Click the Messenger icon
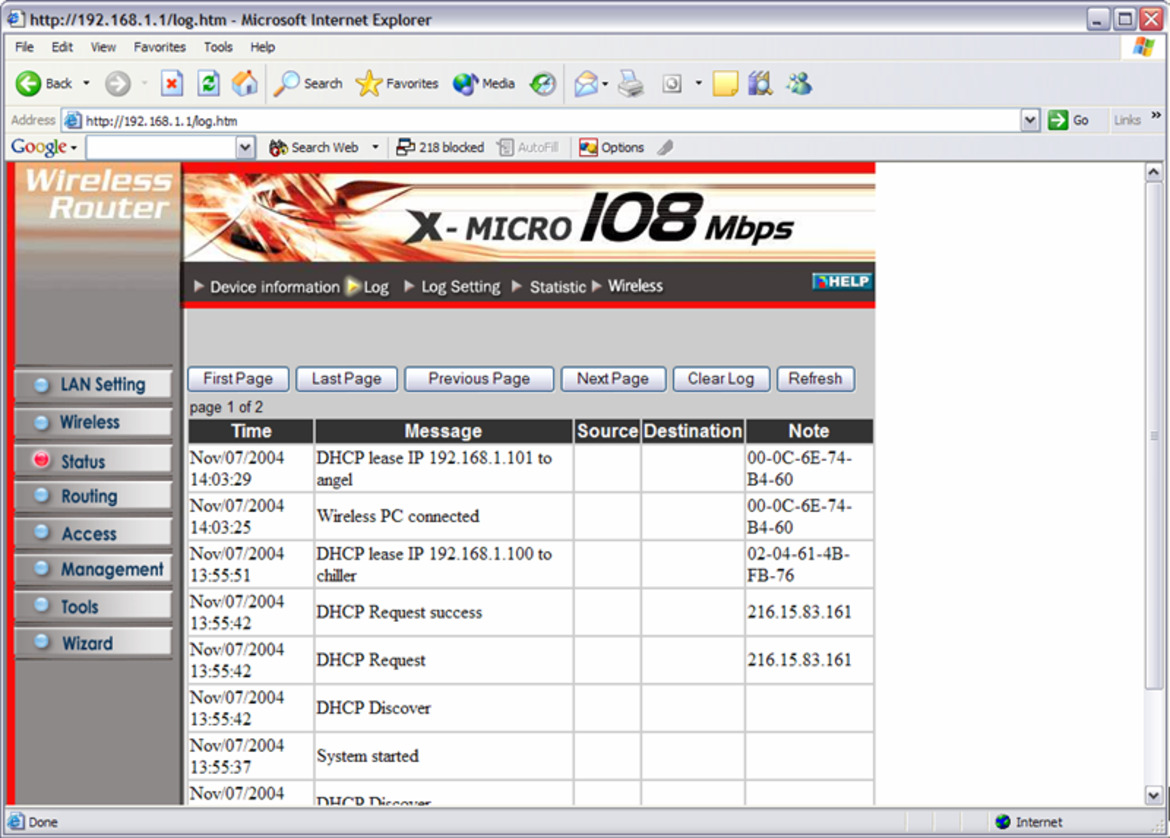 click(799, 84)
